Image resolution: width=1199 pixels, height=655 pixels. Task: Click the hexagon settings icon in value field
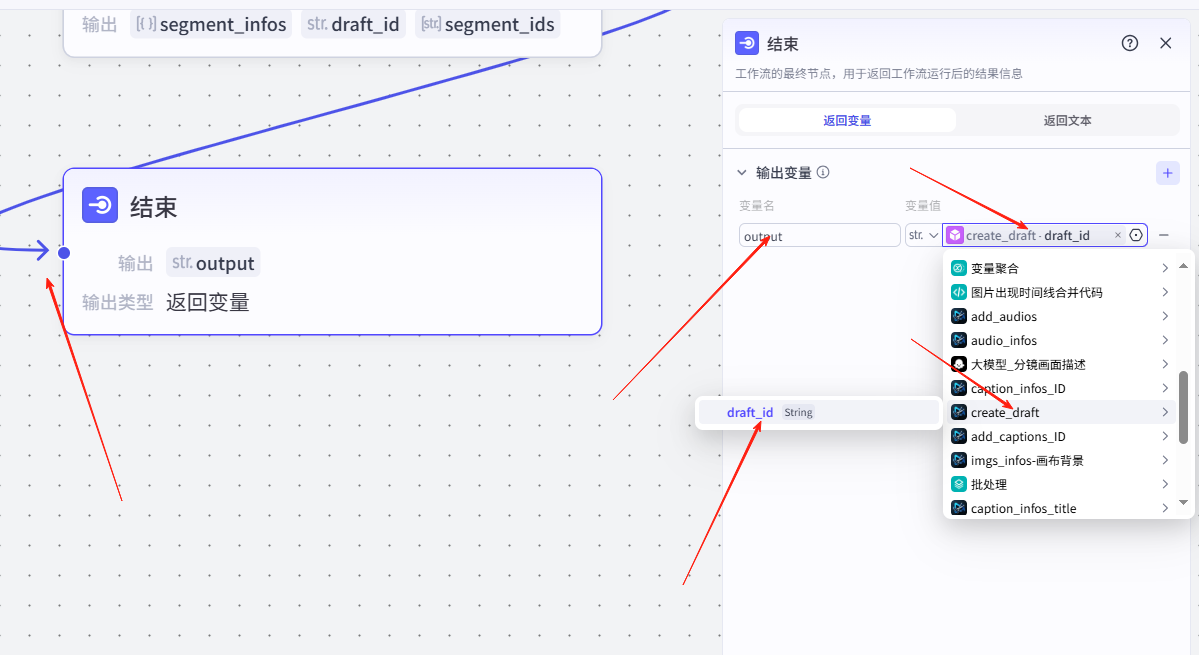pos(1136,235)
